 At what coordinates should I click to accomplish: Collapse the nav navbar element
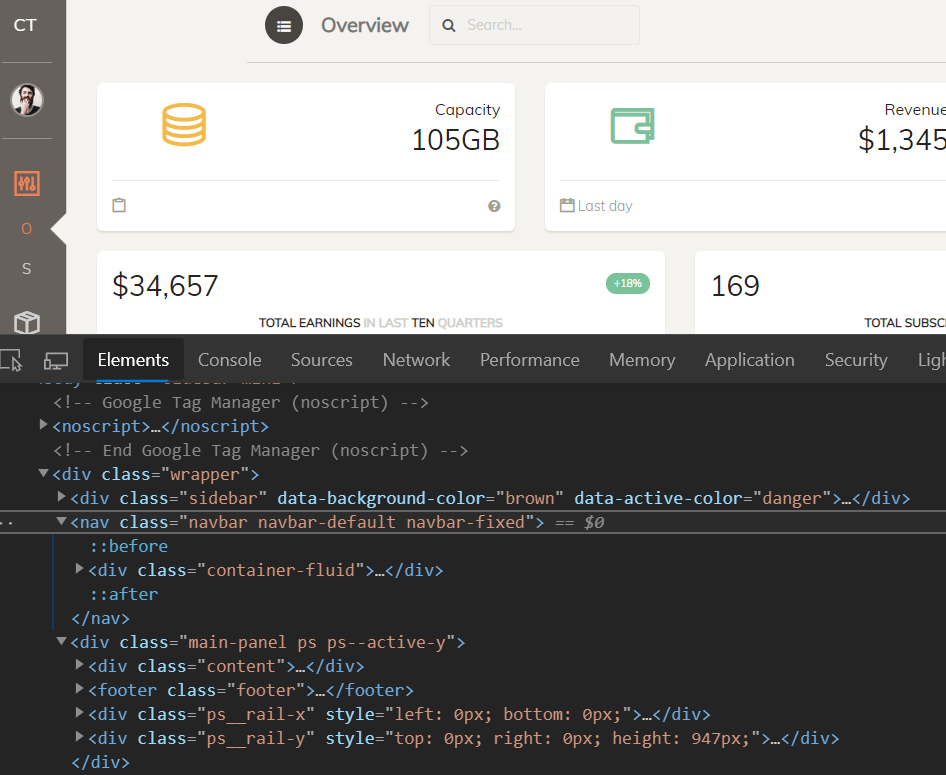[61, 521]
